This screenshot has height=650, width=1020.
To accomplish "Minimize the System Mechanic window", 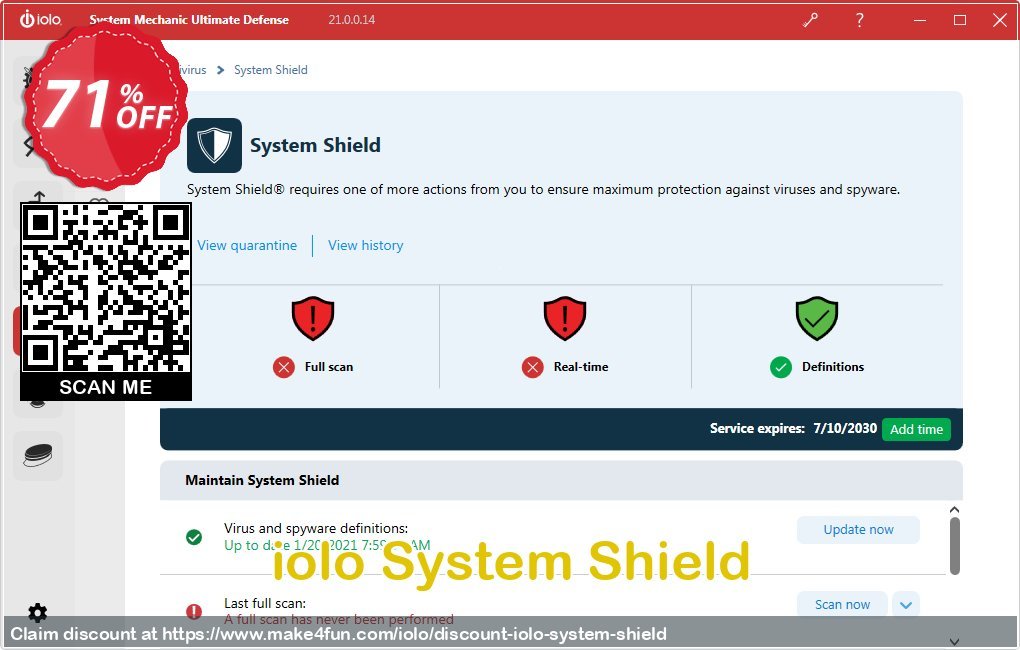I will (x=920, y=20).
